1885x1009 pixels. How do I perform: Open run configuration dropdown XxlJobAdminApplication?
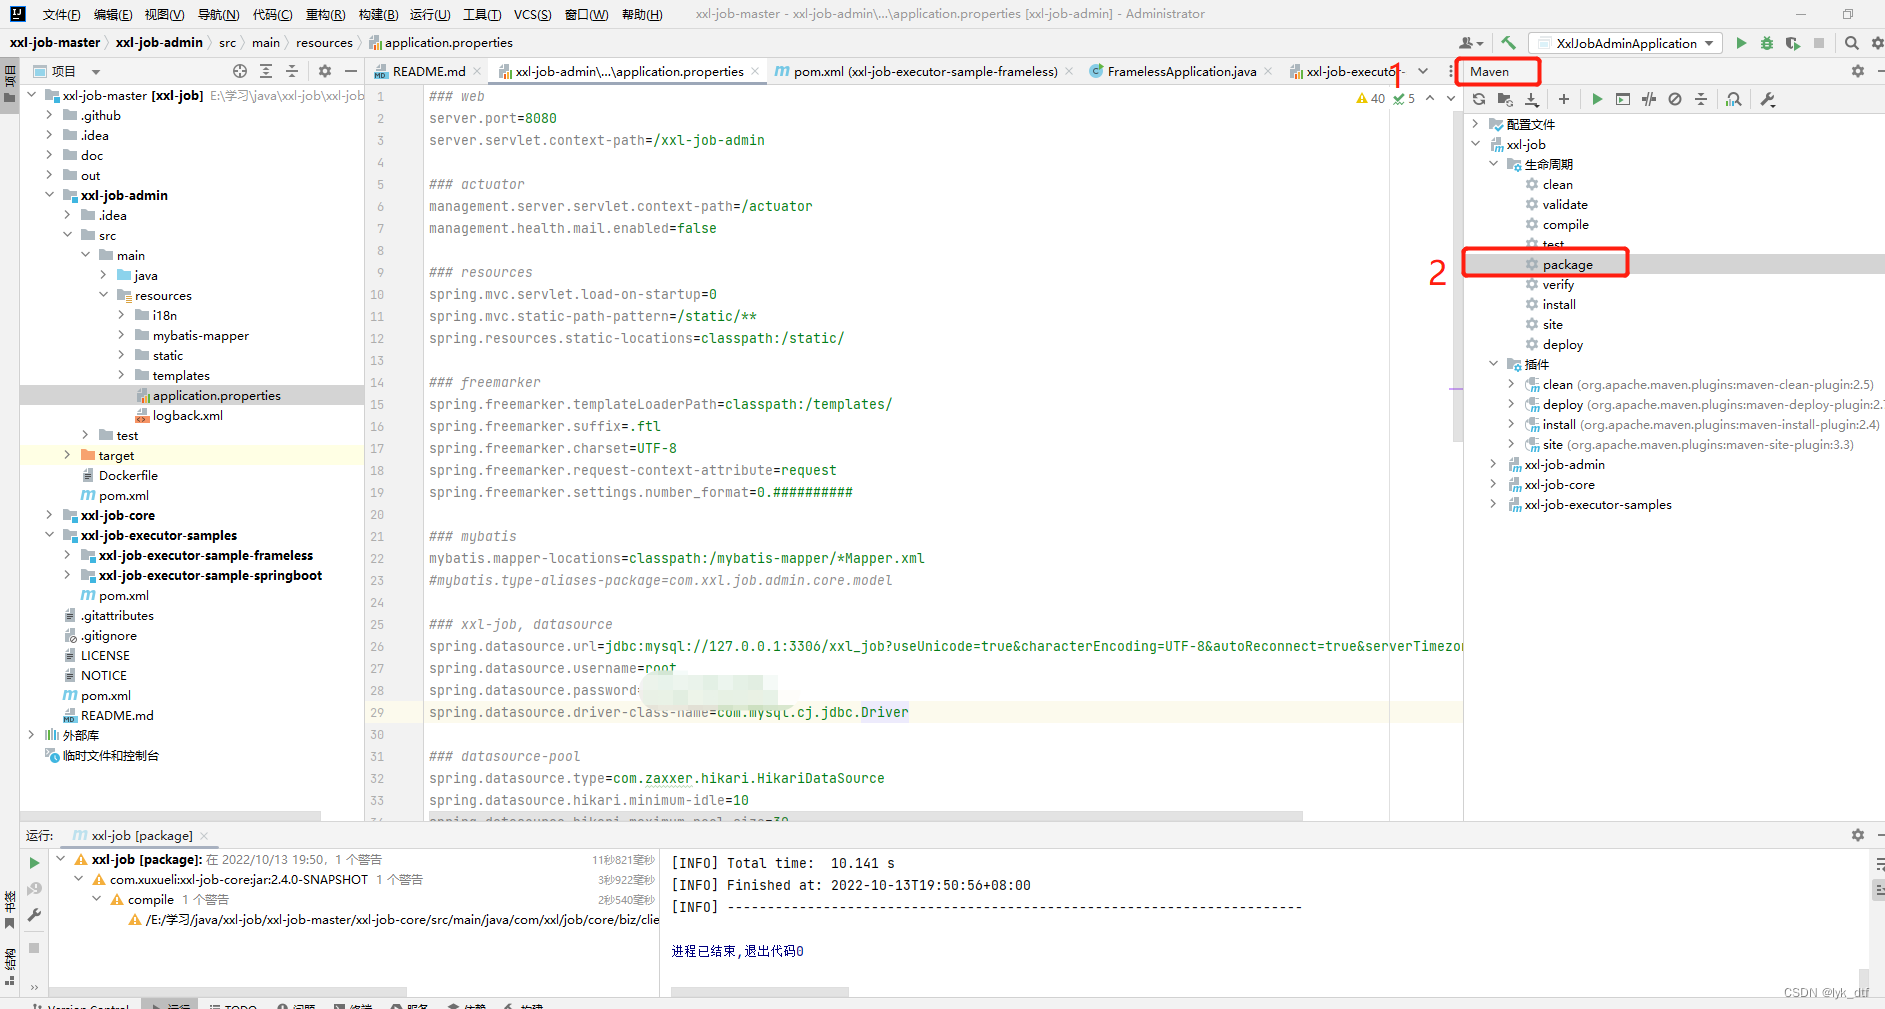[x=1626, y=43]
